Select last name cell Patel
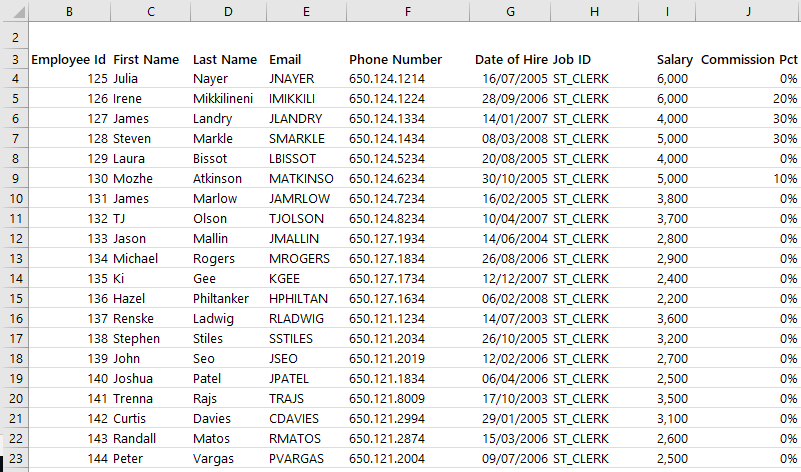Viewport: 801px width, 472px height. point(228,378)
